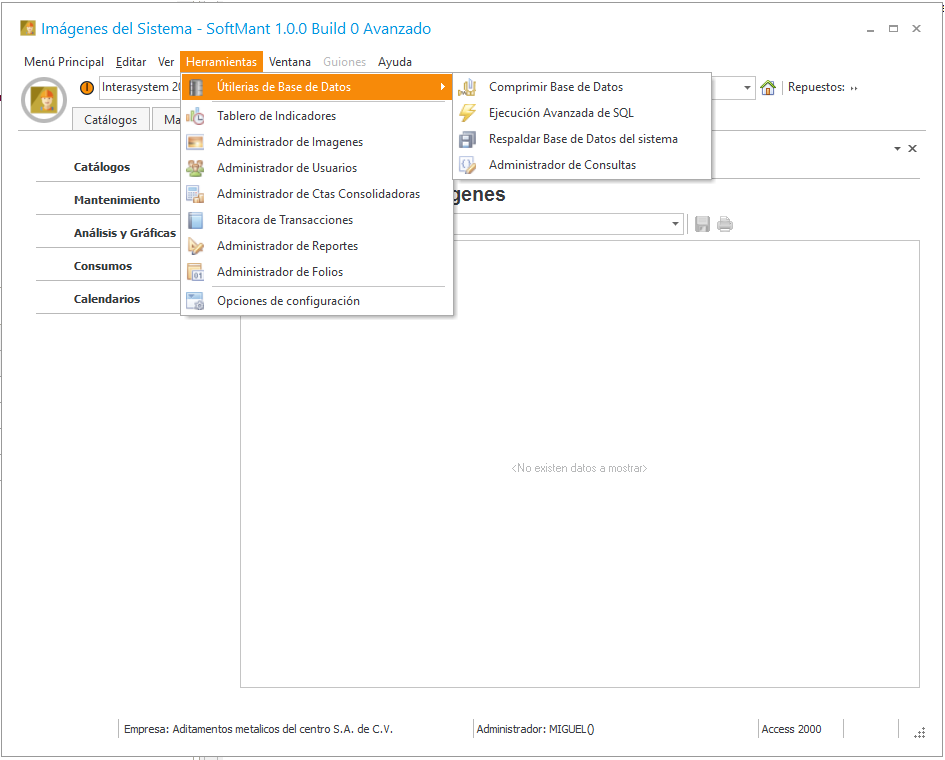This screenshot has height=760, width=945.
Task: Click the save diskette icon in panel
Action: tap(703, 225)
